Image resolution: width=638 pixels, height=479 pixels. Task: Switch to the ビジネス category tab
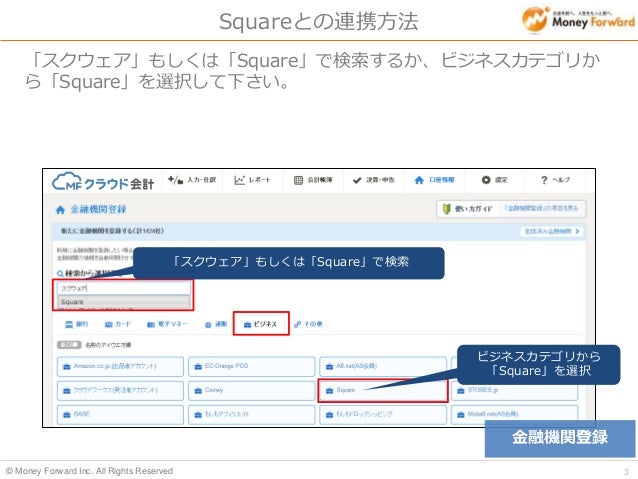(261, 324)
